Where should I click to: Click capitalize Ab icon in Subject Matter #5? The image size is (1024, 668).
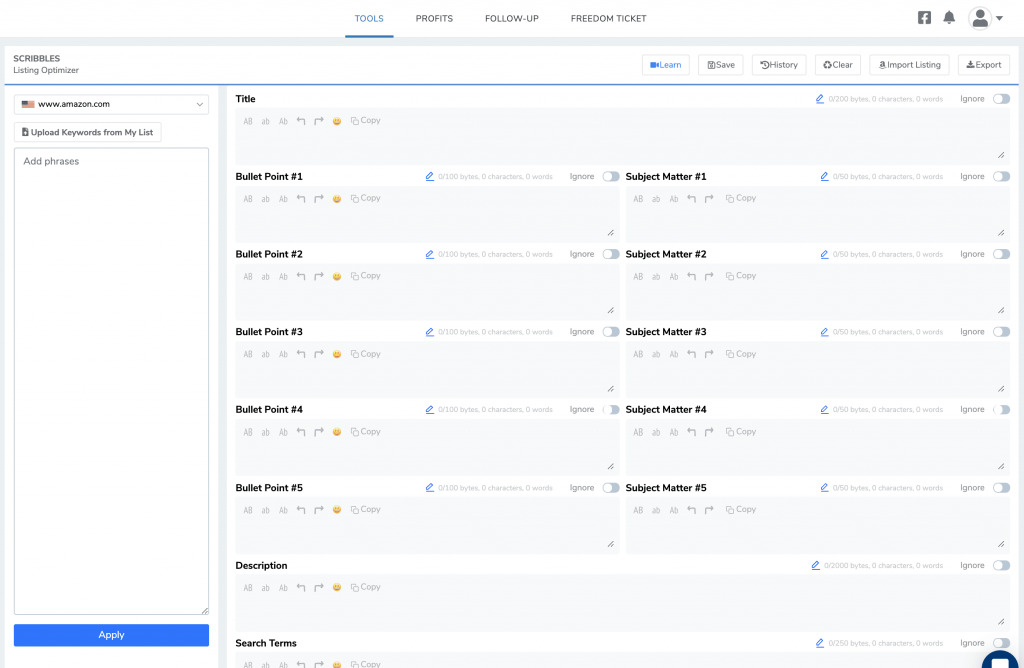pos(674,510)
